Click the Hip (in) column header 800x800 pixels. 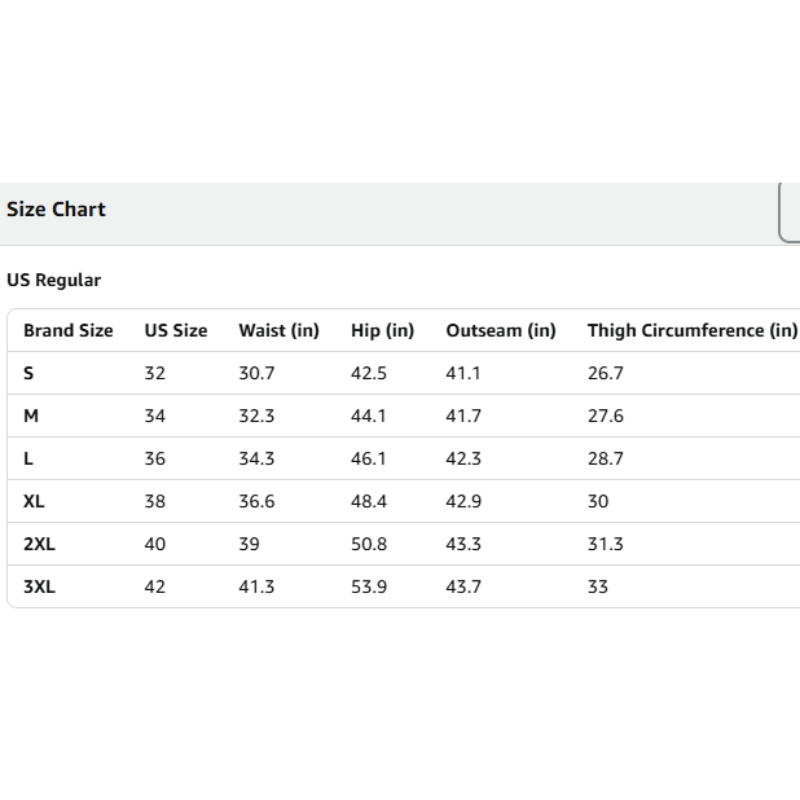pos(382,331)
